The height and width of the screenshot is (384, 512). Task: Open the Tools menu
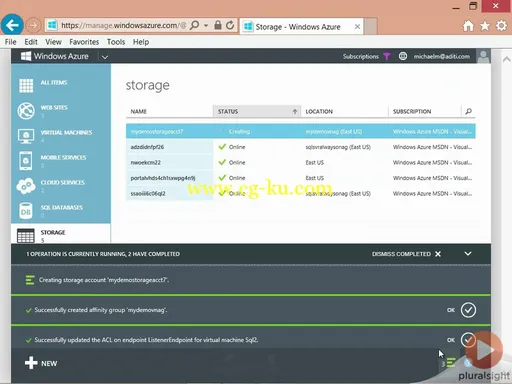(116, 42)
